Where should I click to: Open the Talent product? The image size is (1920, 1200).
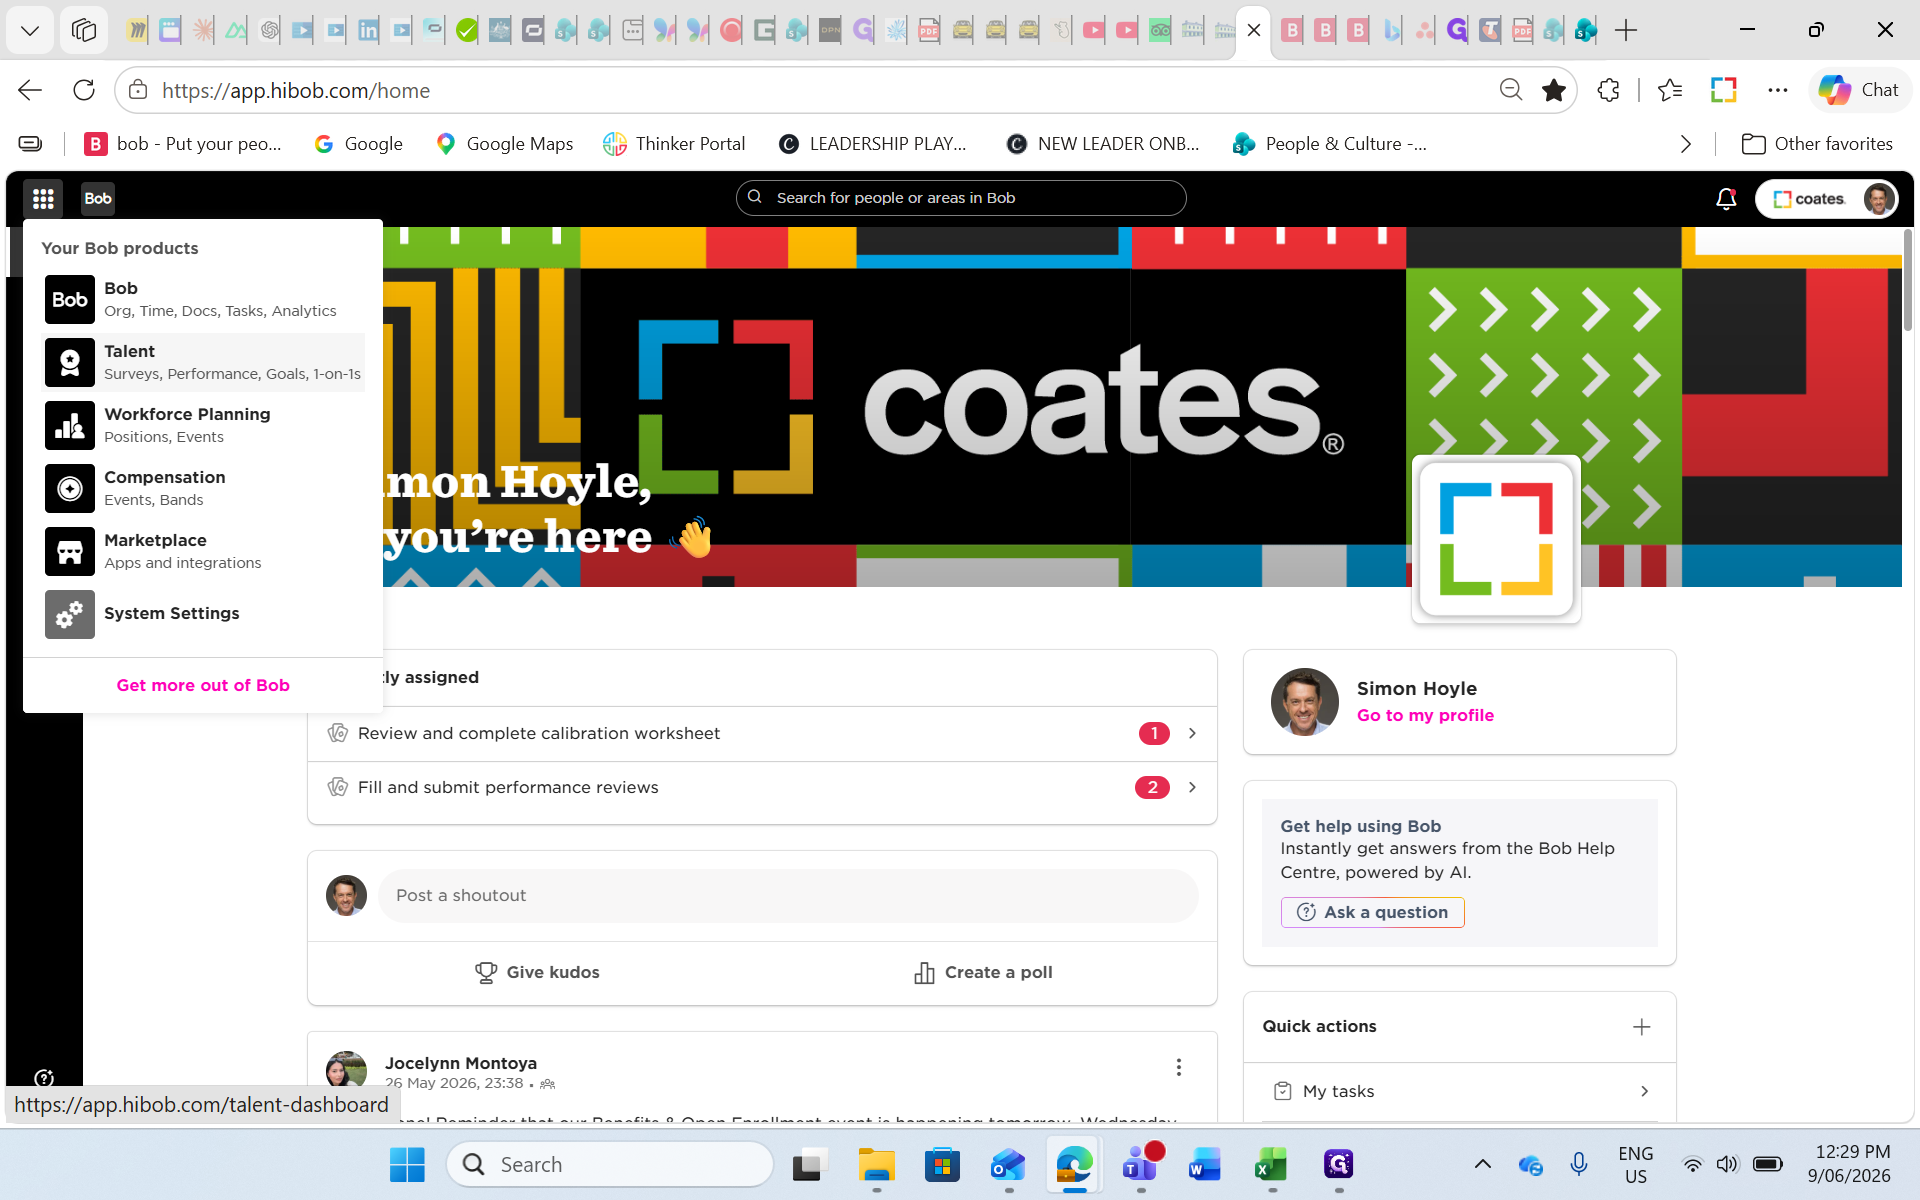coord(204,362)
